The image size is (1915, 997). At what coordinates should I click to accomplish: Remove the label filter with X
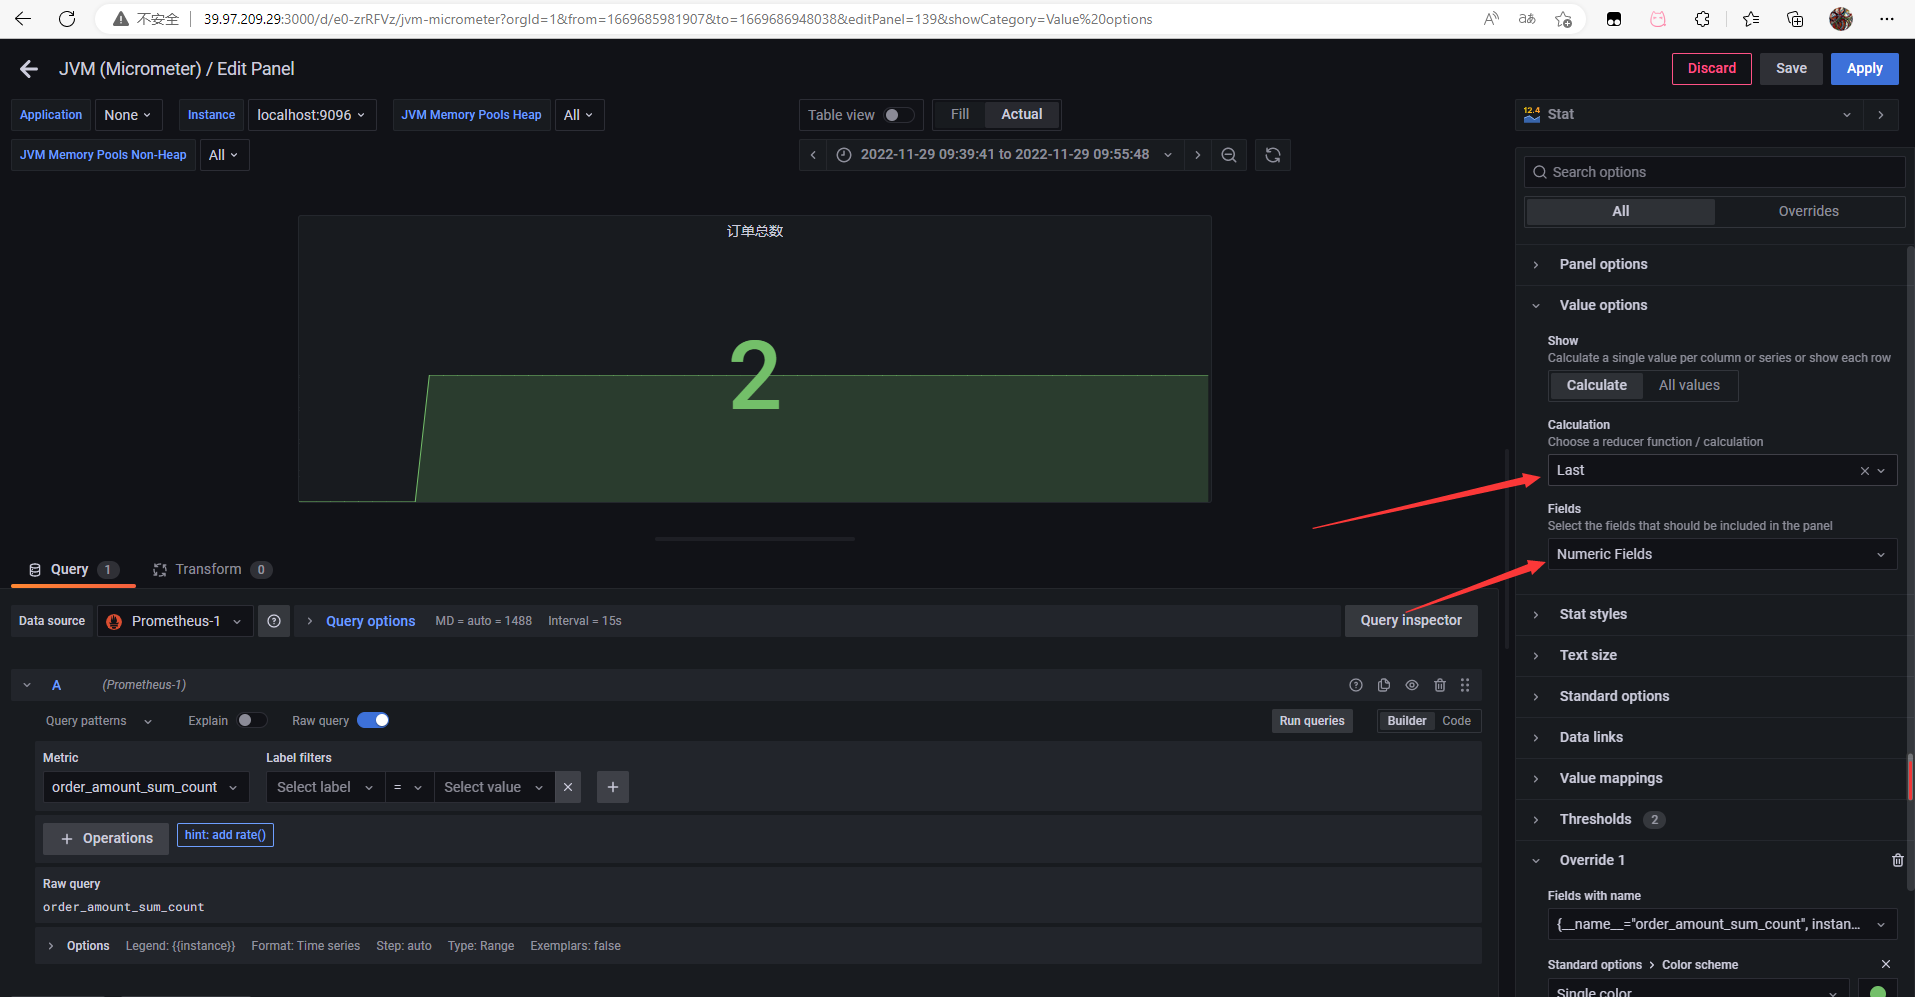(x=568, y=787)
